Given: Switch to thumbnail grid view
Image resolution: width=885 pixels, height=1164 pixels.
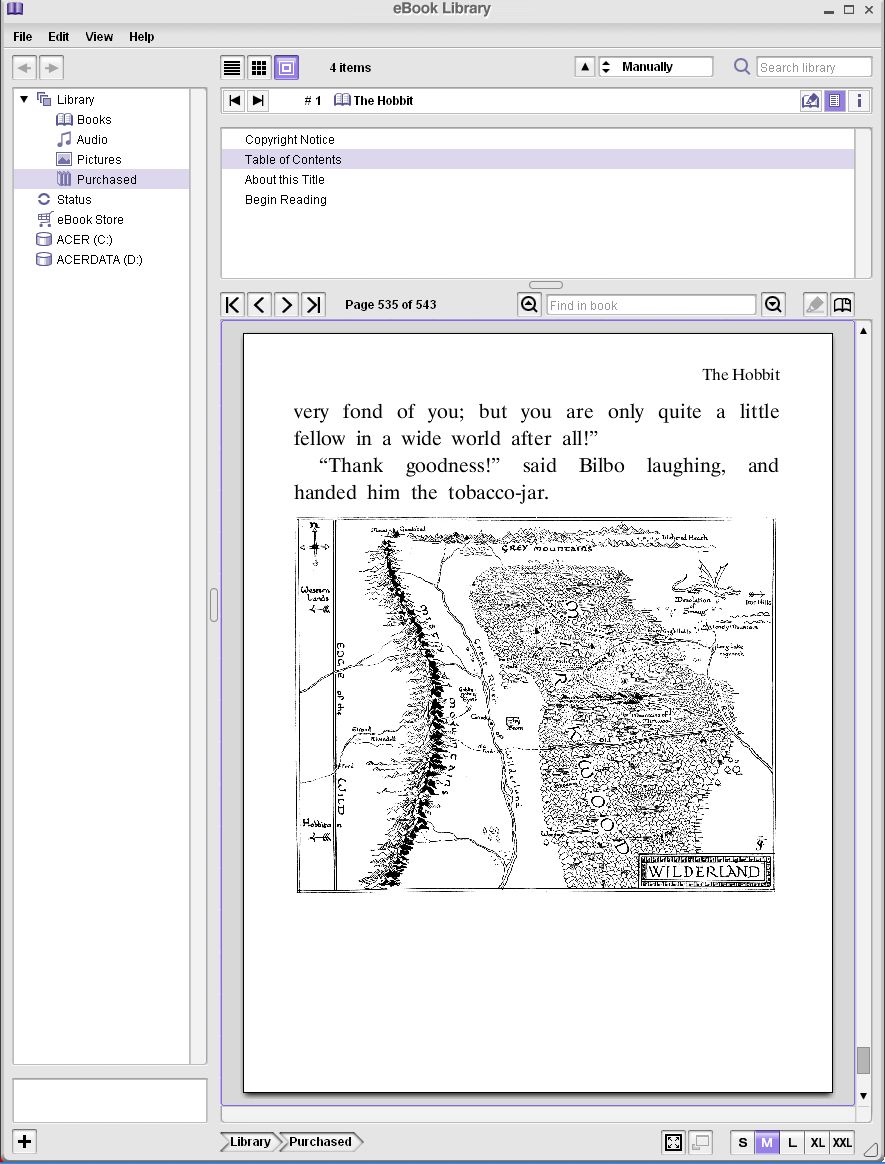Looking at the screenshot, I should (259, 68).
